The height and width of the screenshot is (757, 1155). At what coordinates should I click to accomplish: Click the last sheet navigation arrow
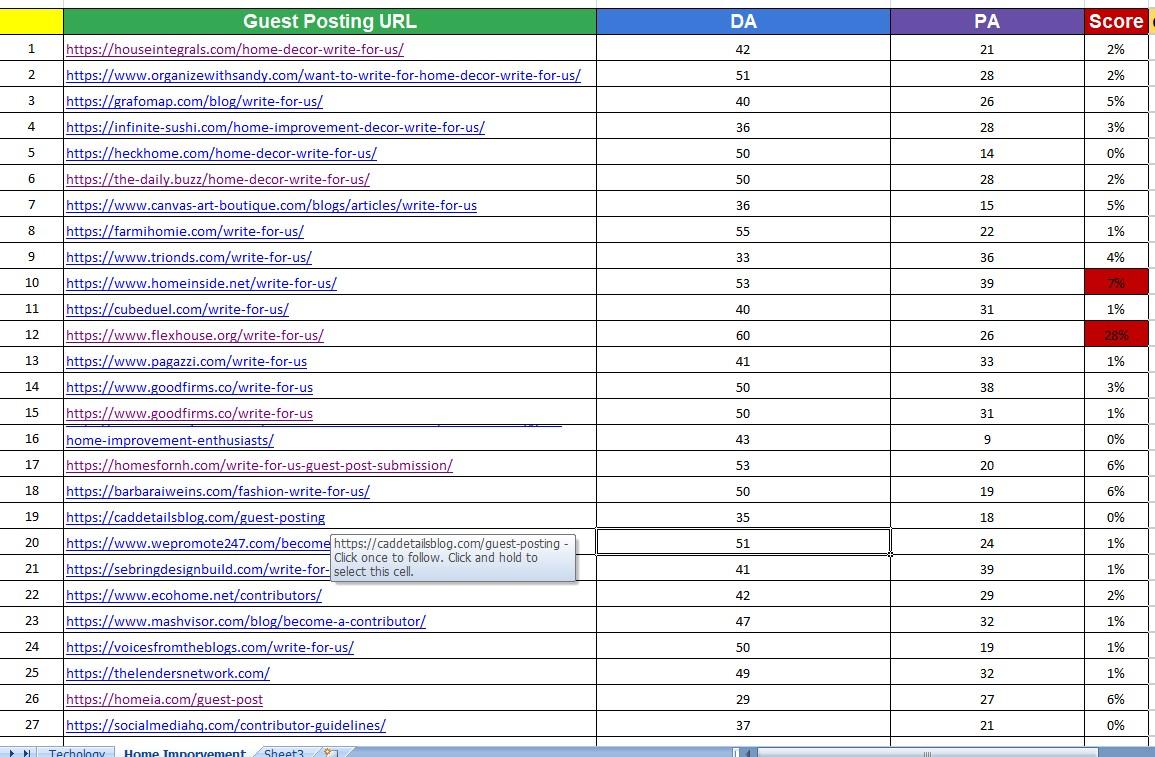tap(27, 752)
